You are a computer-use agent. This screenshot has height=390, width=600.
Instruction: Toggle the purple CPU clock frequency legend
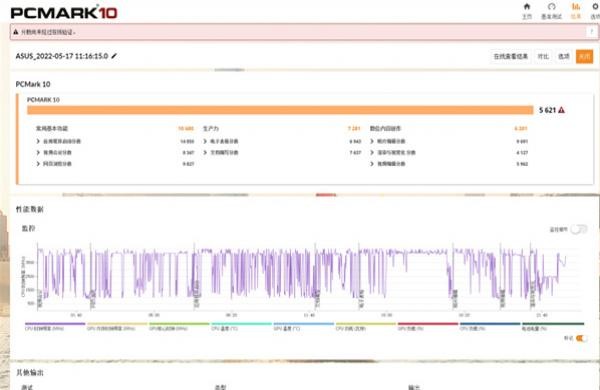coord(55,326)
